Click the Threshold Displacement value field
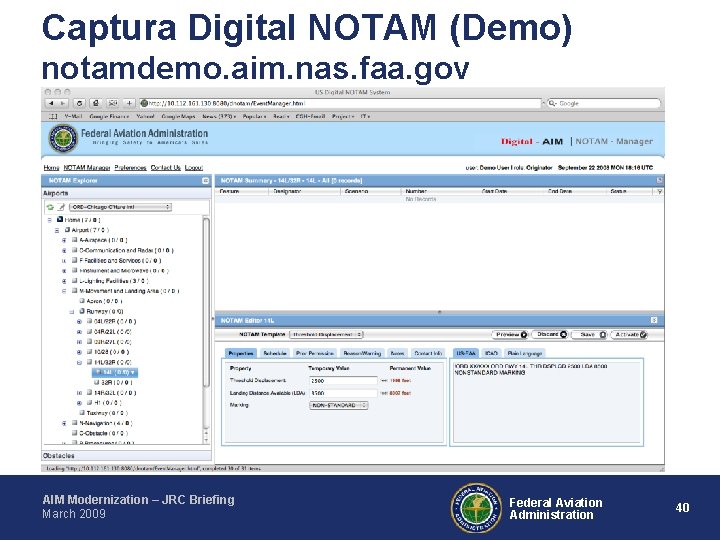 343,381
